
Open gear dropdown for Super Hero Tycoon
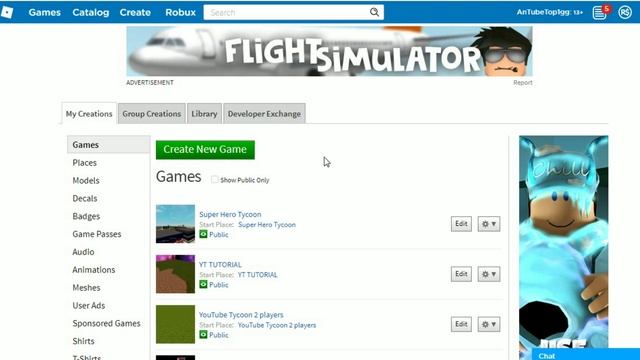click(489, 224)
